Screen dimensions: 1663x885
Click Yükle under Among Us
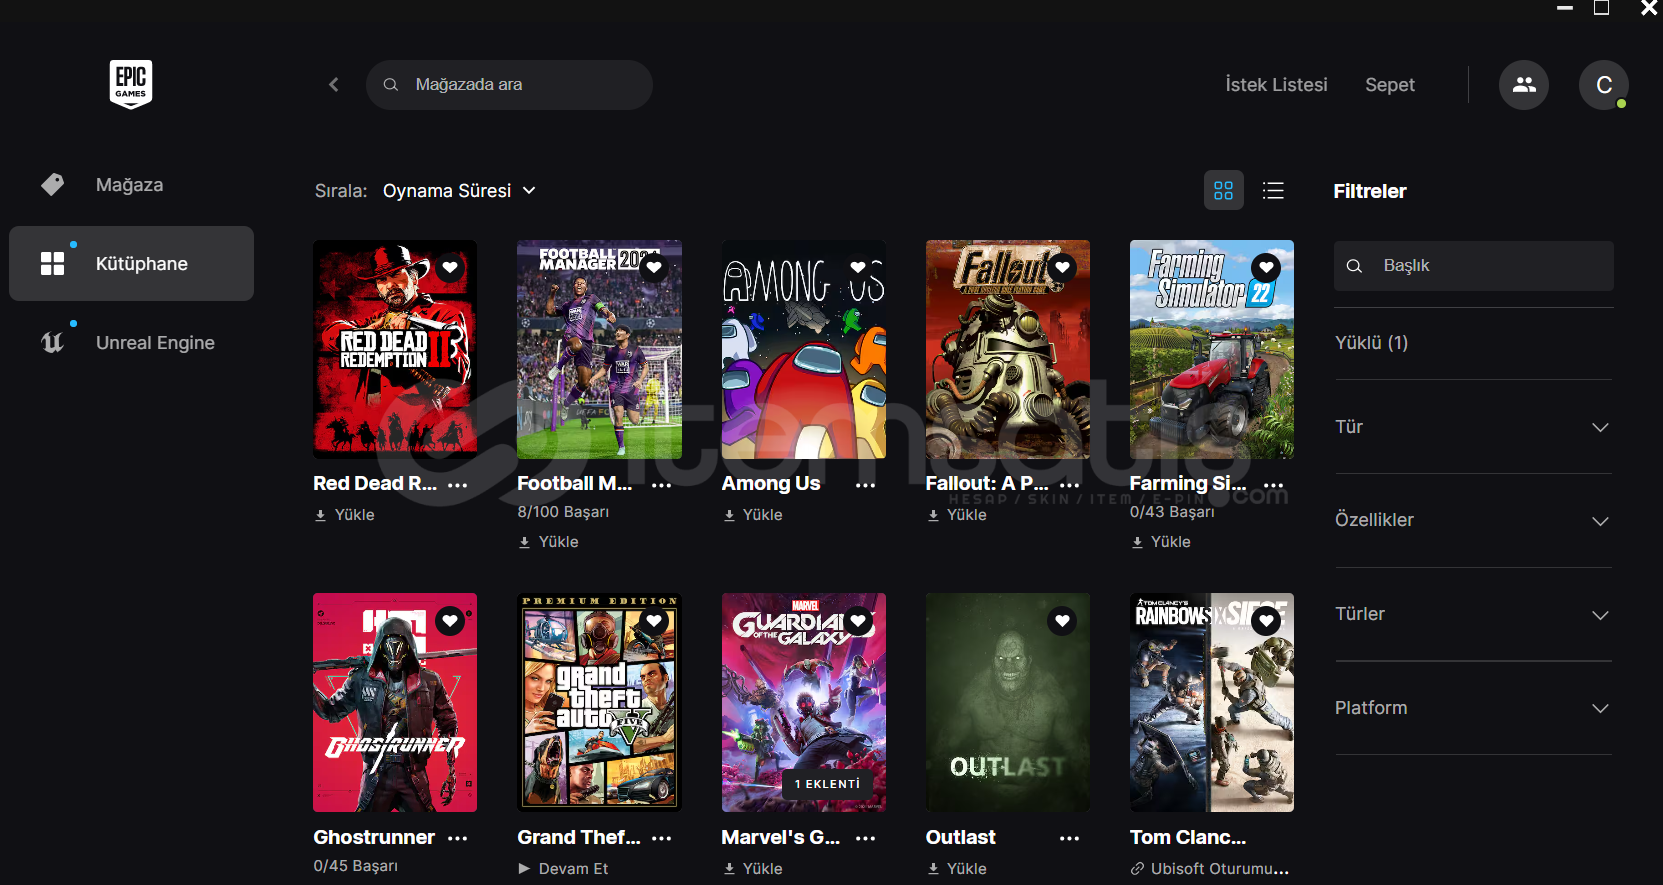pos(752,515)
